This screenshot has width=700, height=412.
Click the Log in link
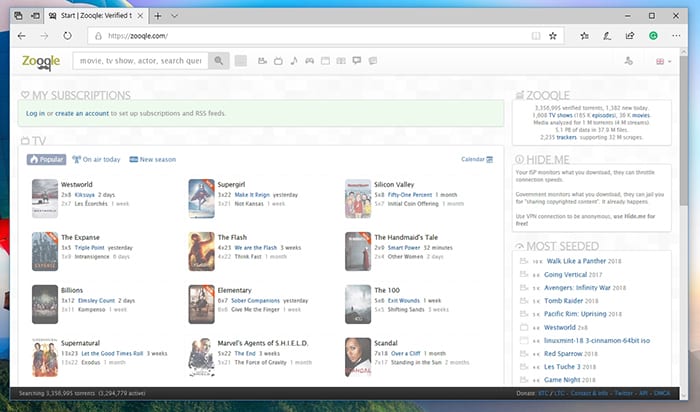(x=35, y=113)
